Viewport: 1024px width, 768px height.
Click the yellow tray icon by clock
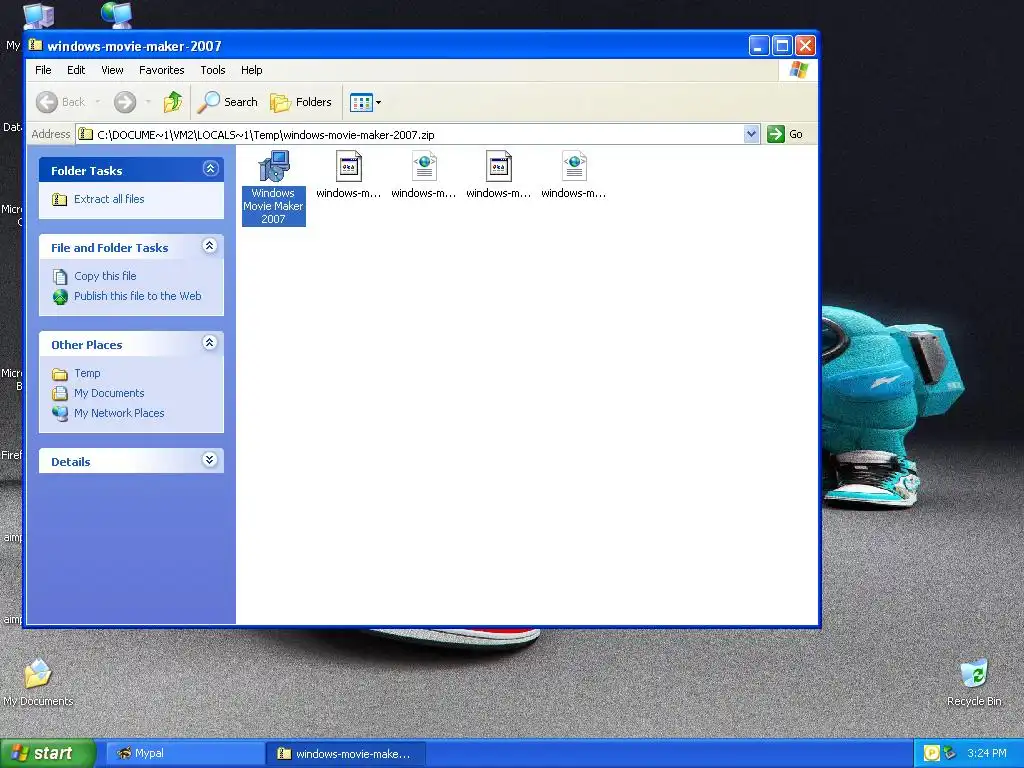point(931,754)
